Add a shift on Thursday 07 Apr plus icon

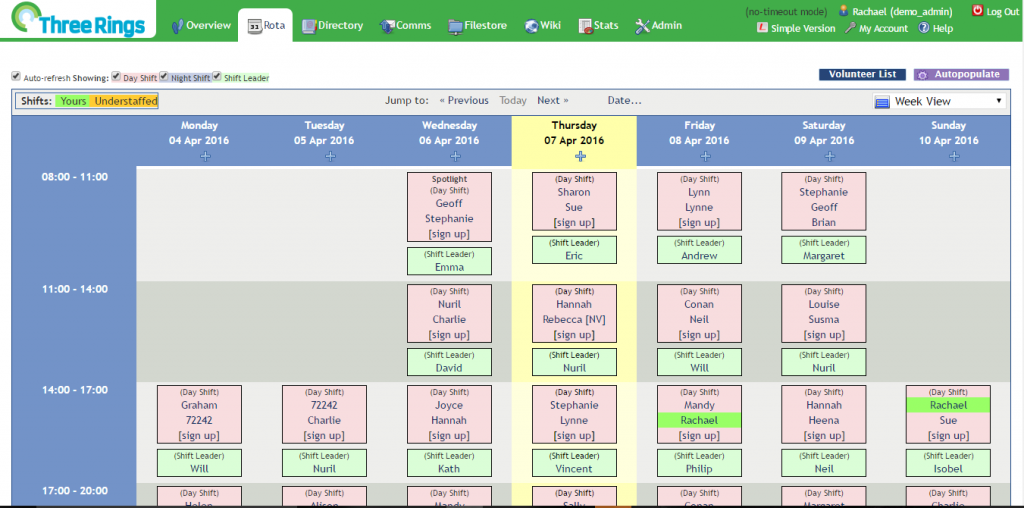[581, 156]
